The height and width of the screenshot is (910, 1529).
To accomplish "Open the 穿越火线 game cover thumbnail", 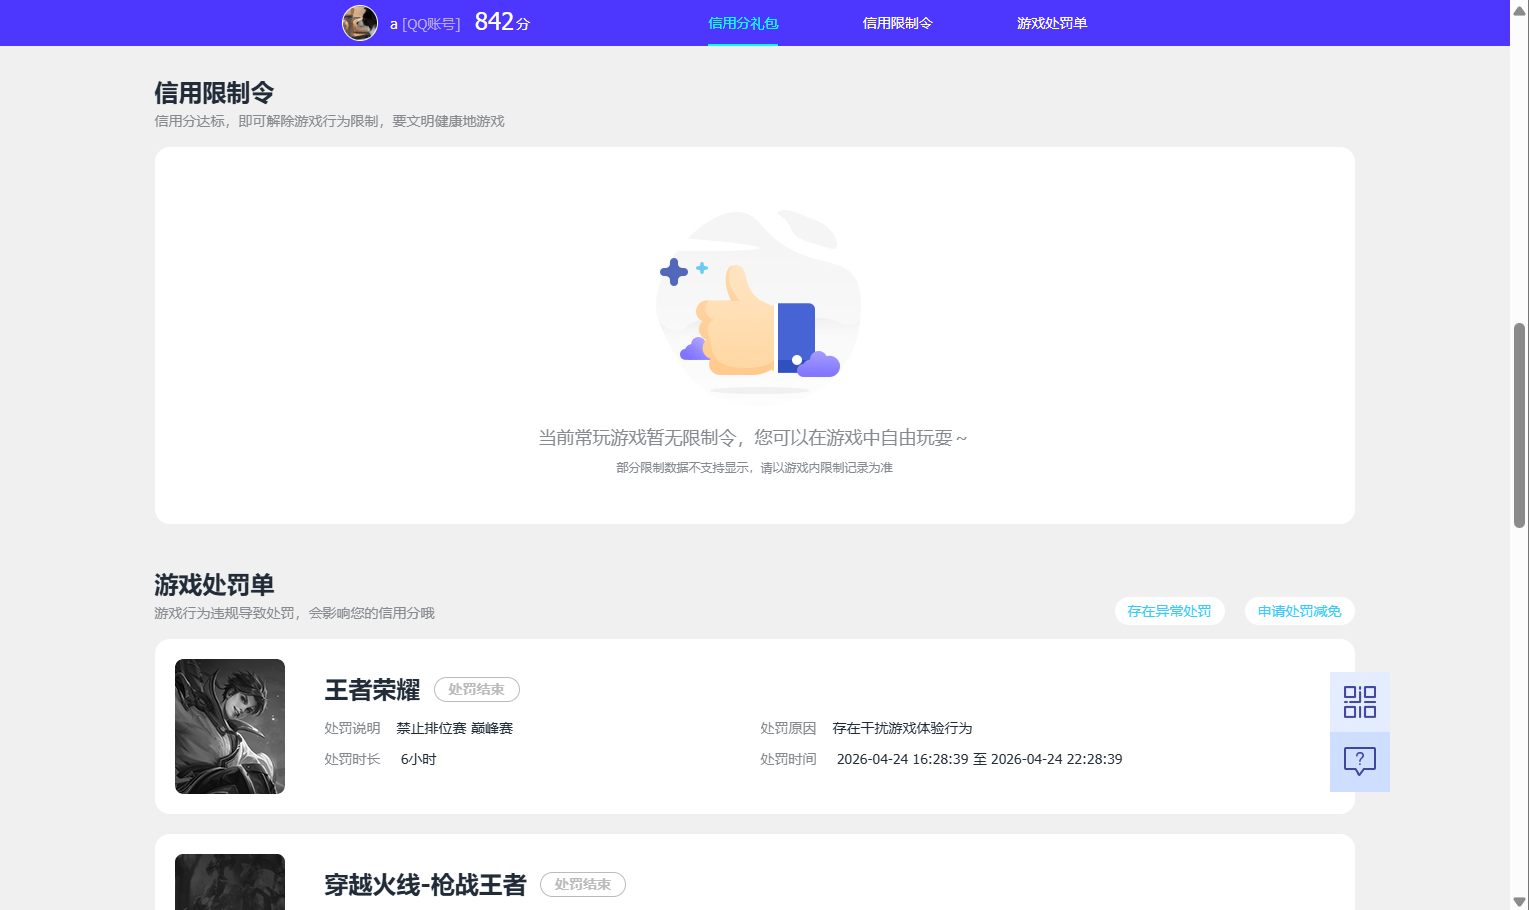I will (230, 882).
